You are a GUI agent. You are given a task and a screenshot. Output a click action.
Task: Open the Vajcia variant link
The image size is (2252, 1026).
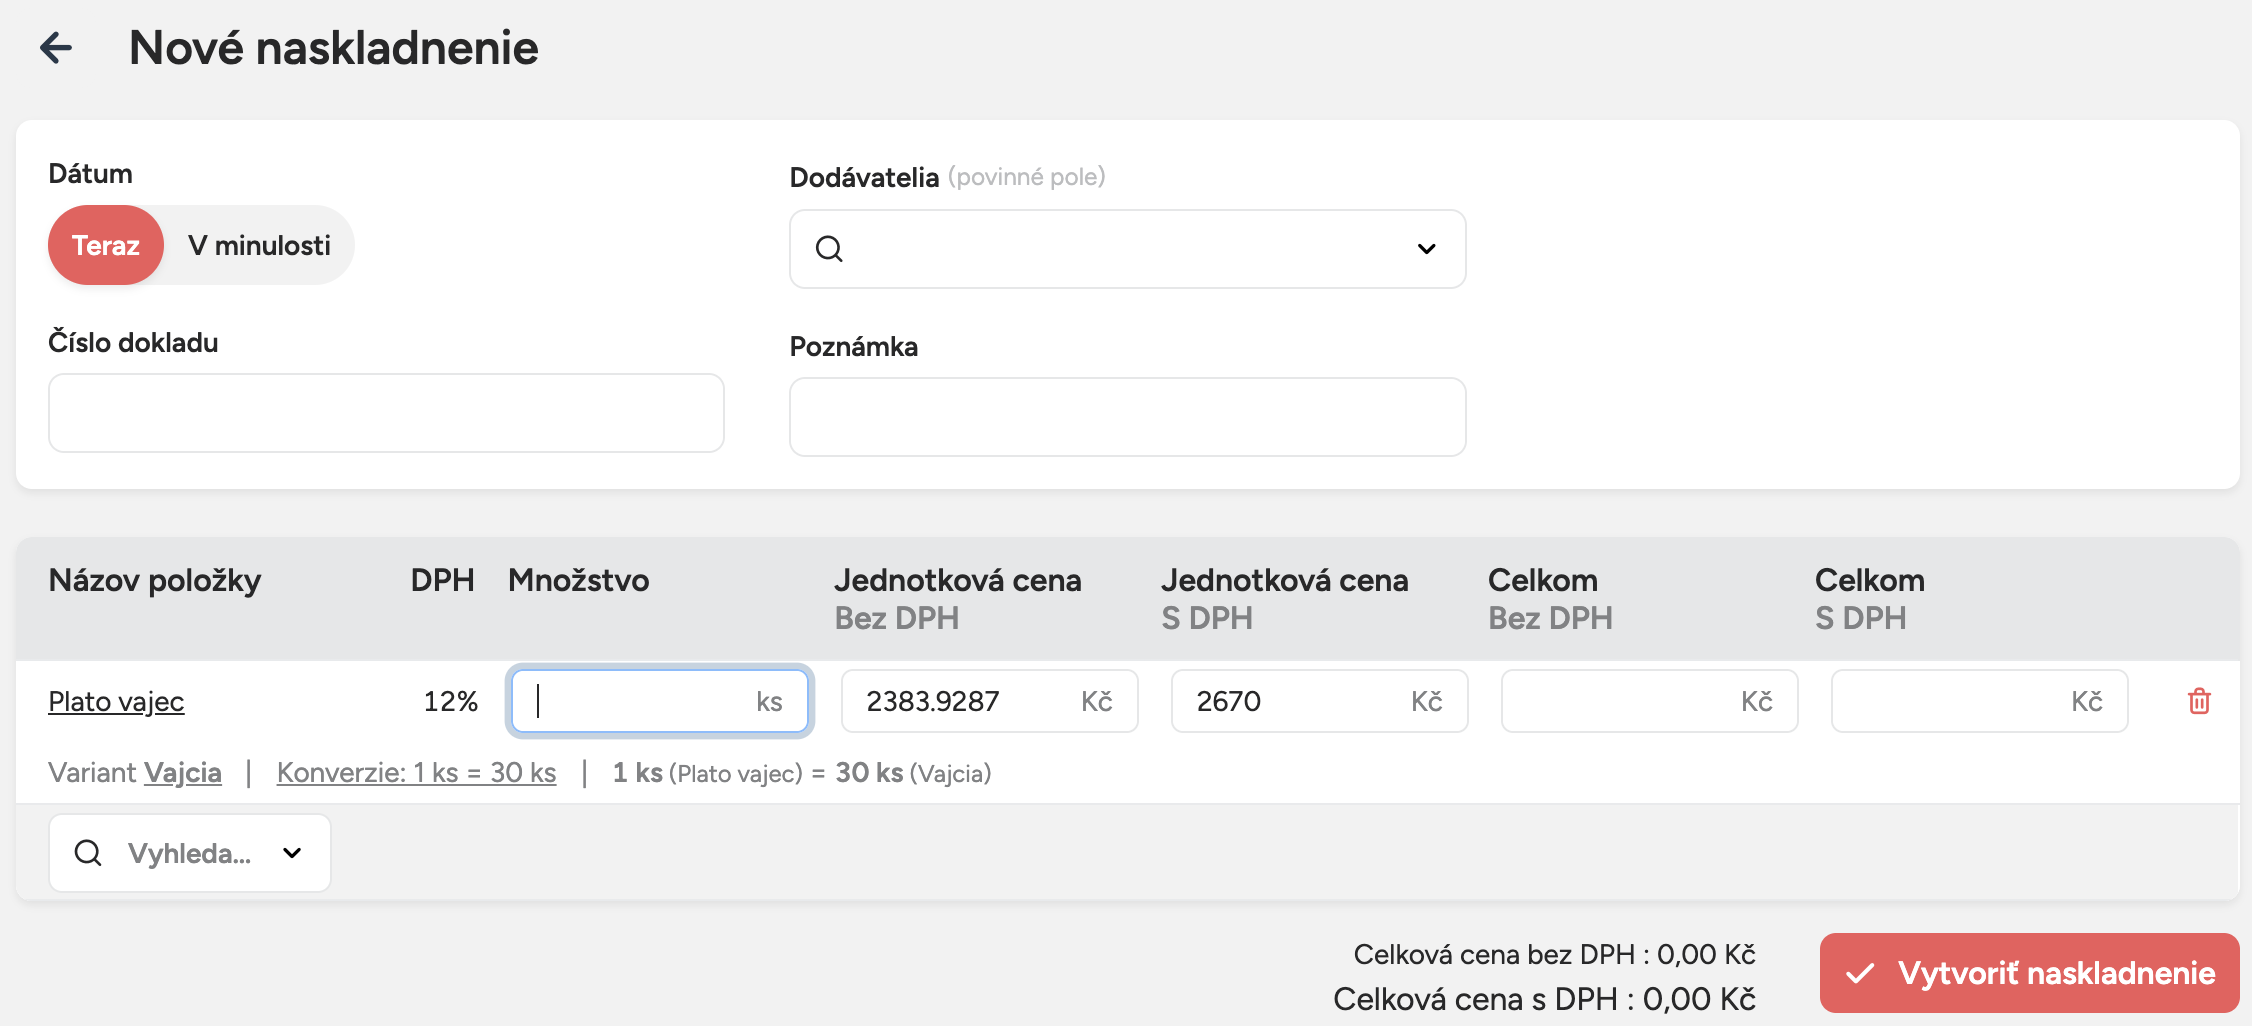[x=183, y=773]
